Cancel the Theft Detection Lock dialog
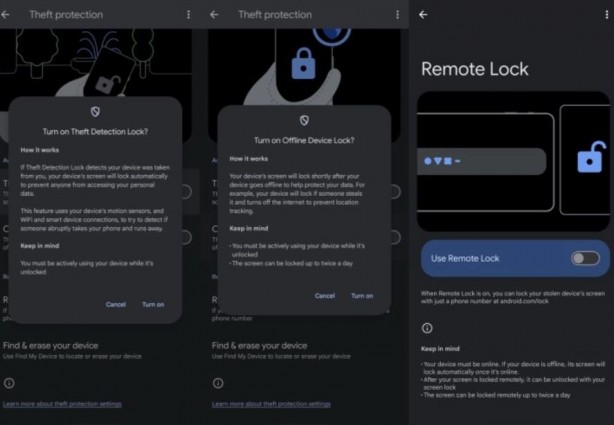Image resolution: width=614 pixels, height=425 pixels. tap(116, 304)
